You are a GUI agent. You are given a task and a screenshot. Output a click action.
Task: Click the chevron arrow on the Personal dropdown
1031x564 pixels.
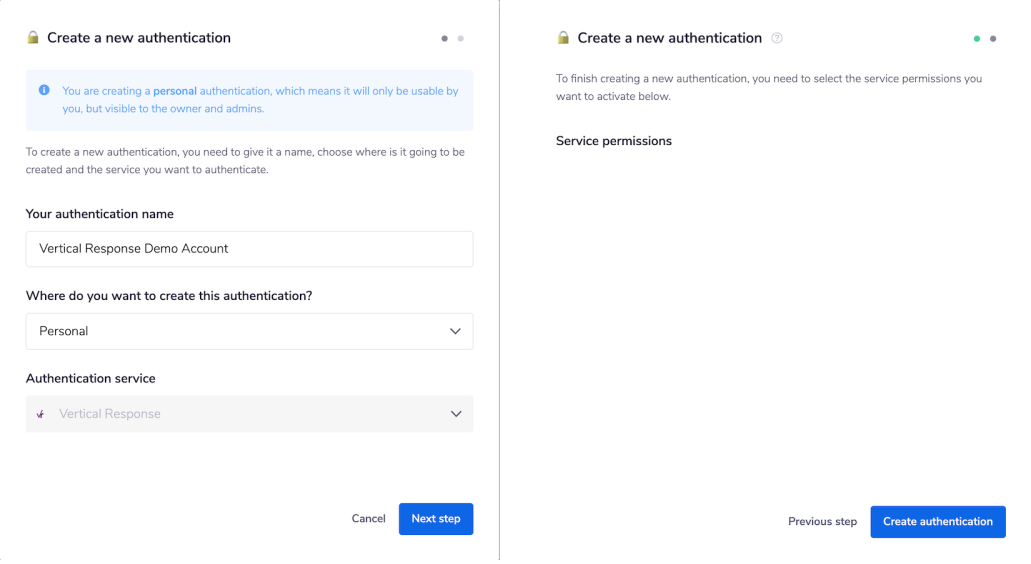pos(456,331)
